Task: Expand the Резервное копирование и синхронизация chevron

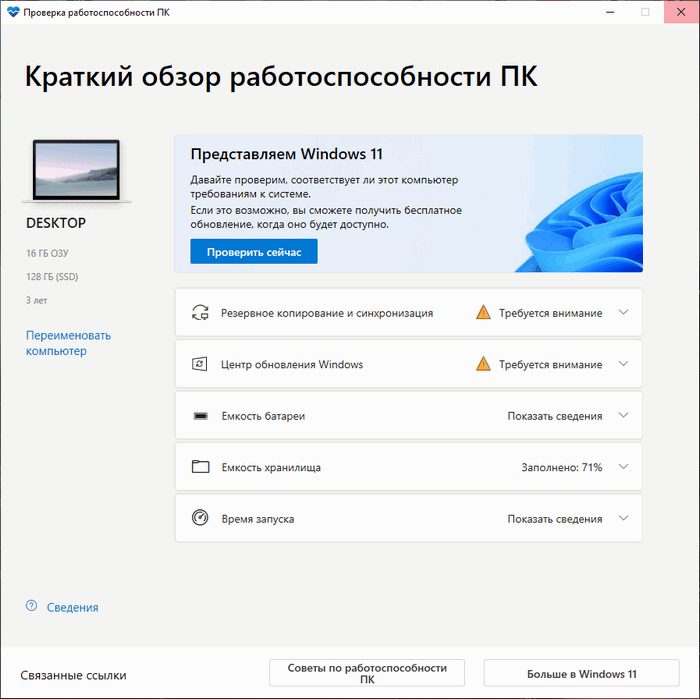Action: click(624, 312)
